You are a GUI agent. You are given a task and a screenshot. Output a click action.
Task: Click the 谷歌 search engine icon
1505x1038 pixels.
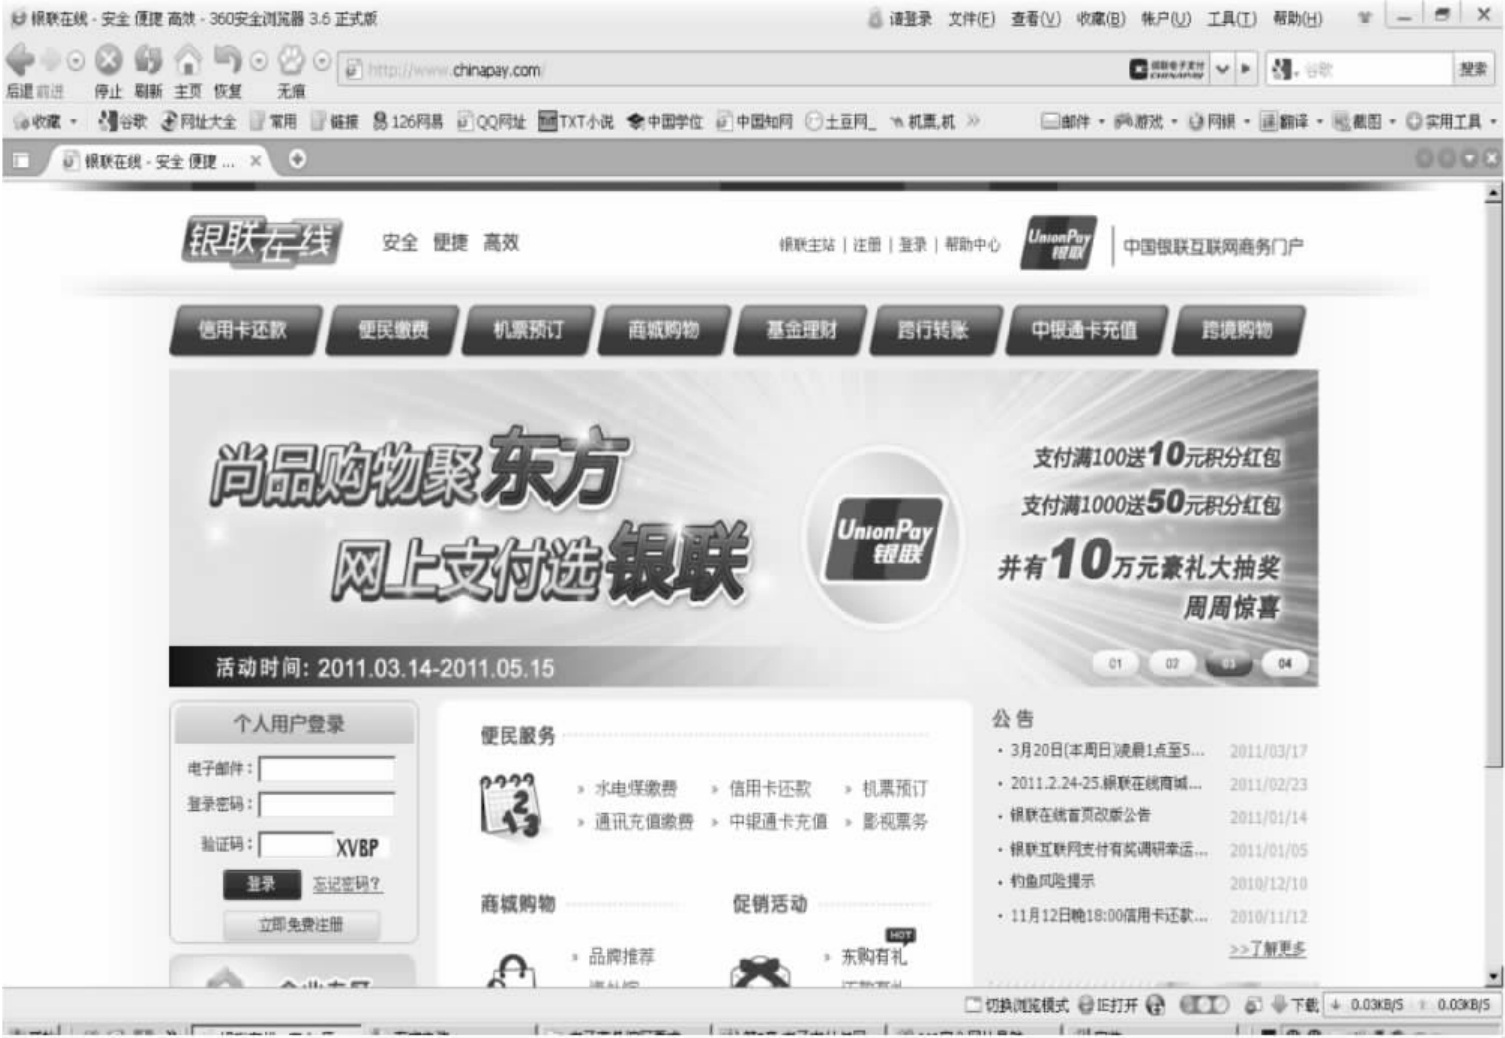(x=1282, y=69)
